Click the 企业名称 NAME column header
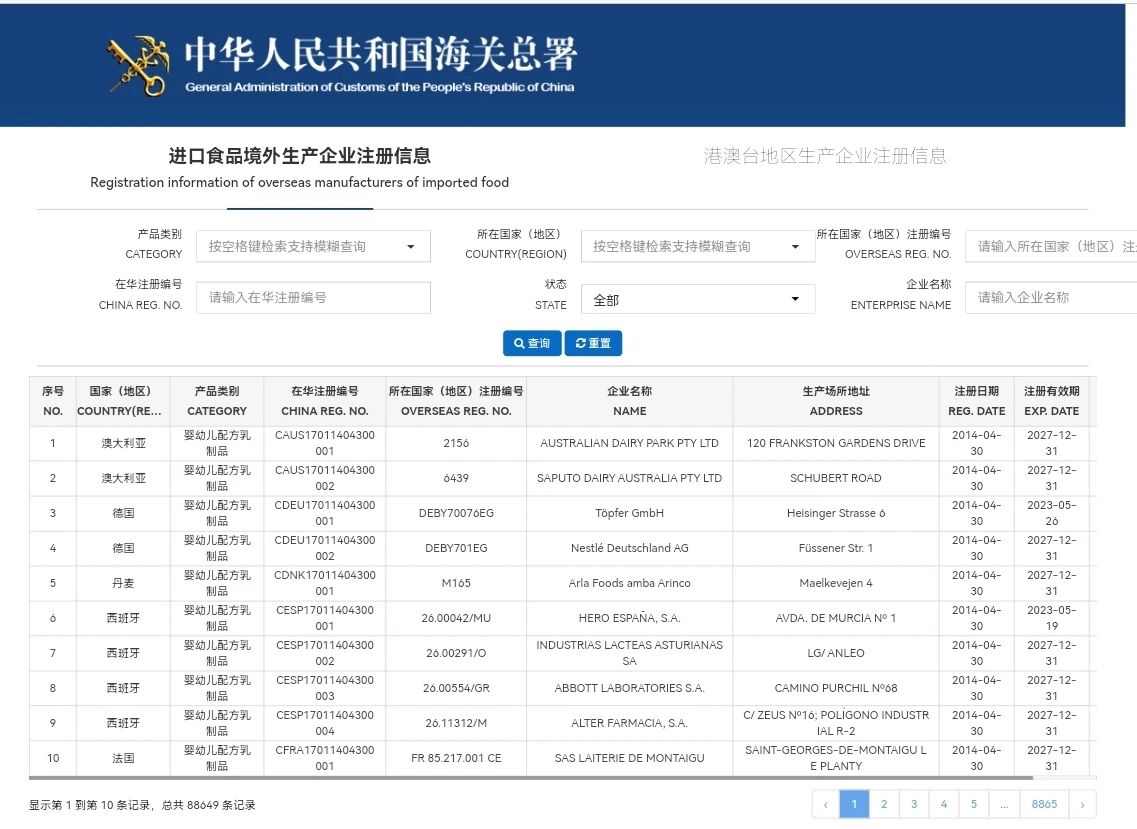 (629, 401)
